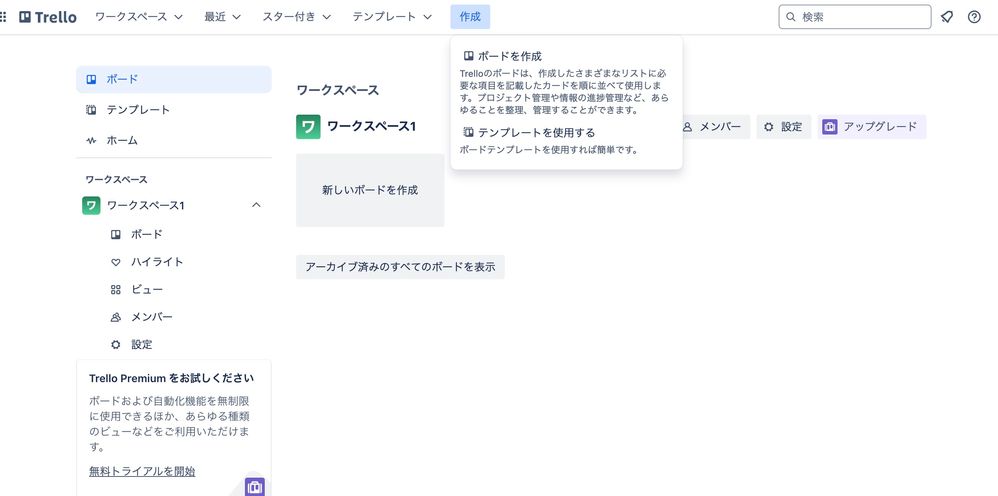Image resolution: width=998 pixels, height=496 pixels.
Task: Open the テンプレート dropdown in top bar
Action: point(392,17)
